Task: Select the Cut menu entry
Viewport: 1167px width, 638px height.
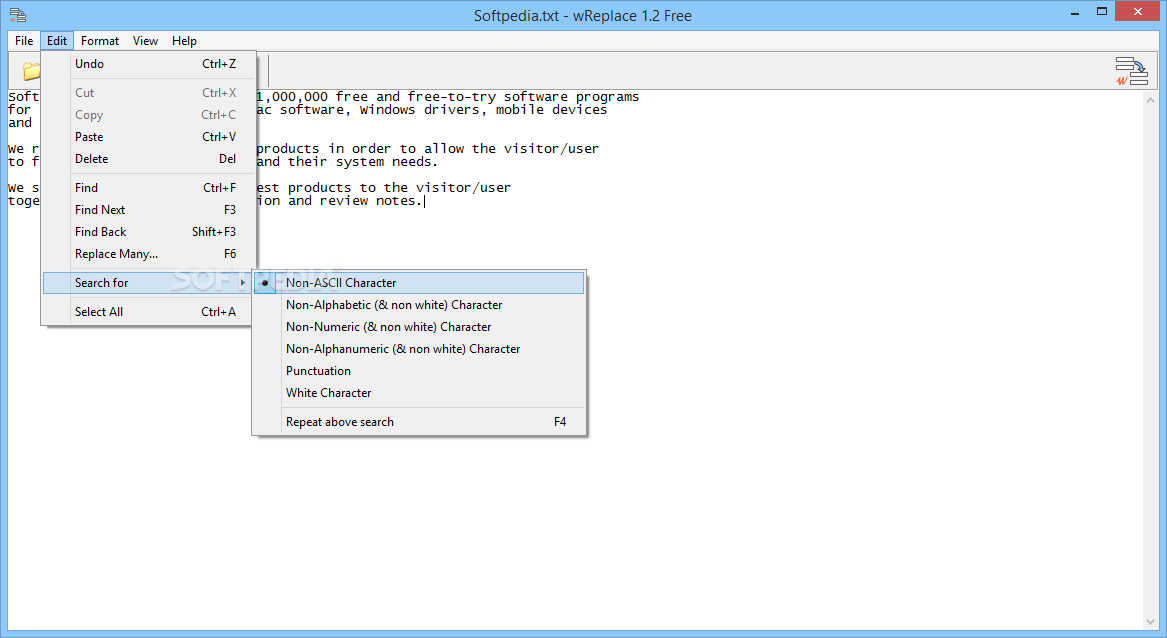Action: coord(149,93)
